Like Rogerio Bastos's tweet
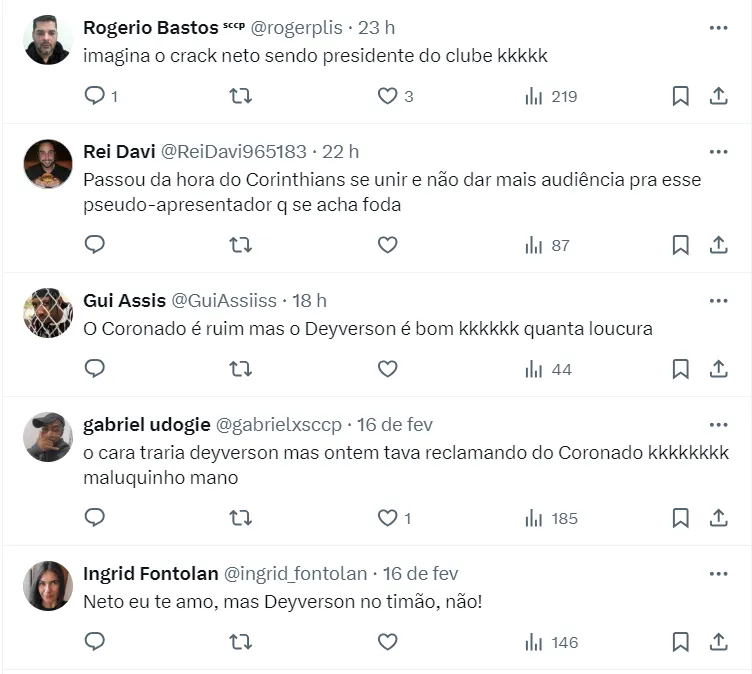752x674 pixels. (x=388, y=96)
